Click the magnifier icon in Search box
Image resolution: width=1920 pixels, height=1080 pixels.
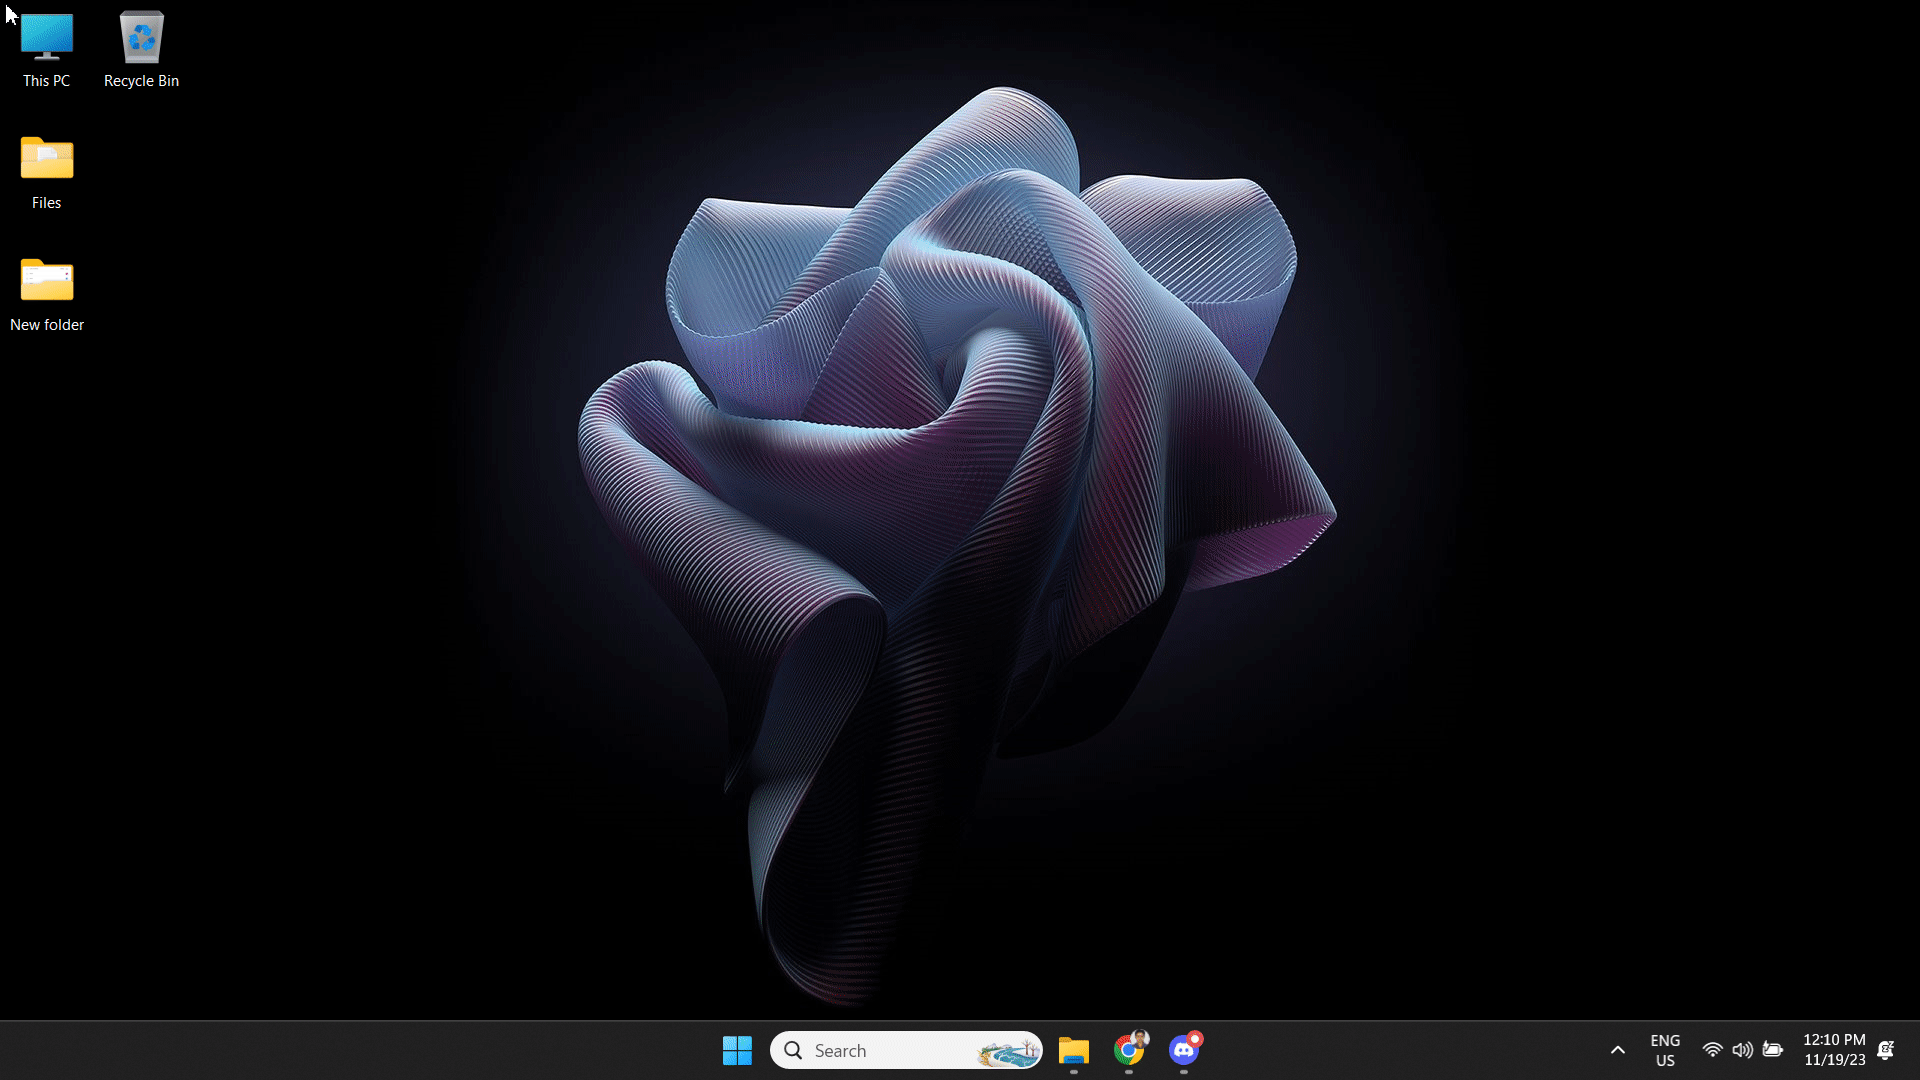[793, 1050]
